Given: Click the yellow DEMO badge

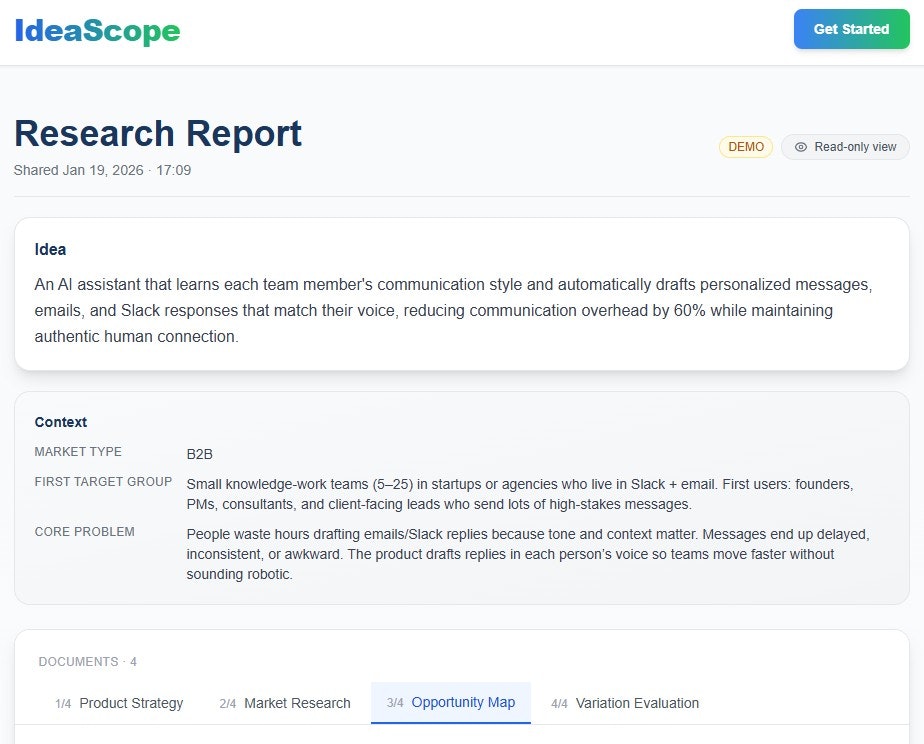Looking at the screenshot, I should pyautogui.click(x=745, y=147).
